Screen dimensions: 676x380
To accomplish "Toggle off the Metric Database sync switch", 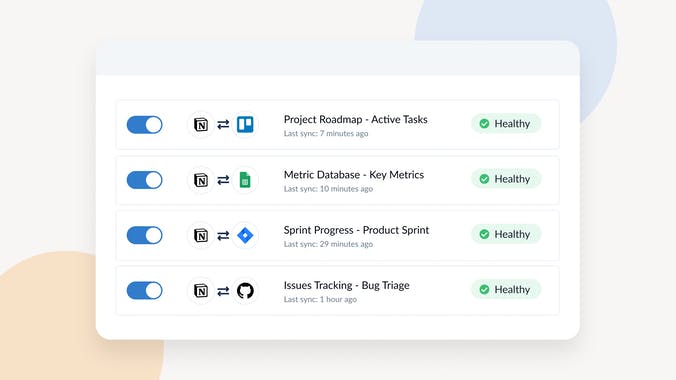I will coord(144,180).
